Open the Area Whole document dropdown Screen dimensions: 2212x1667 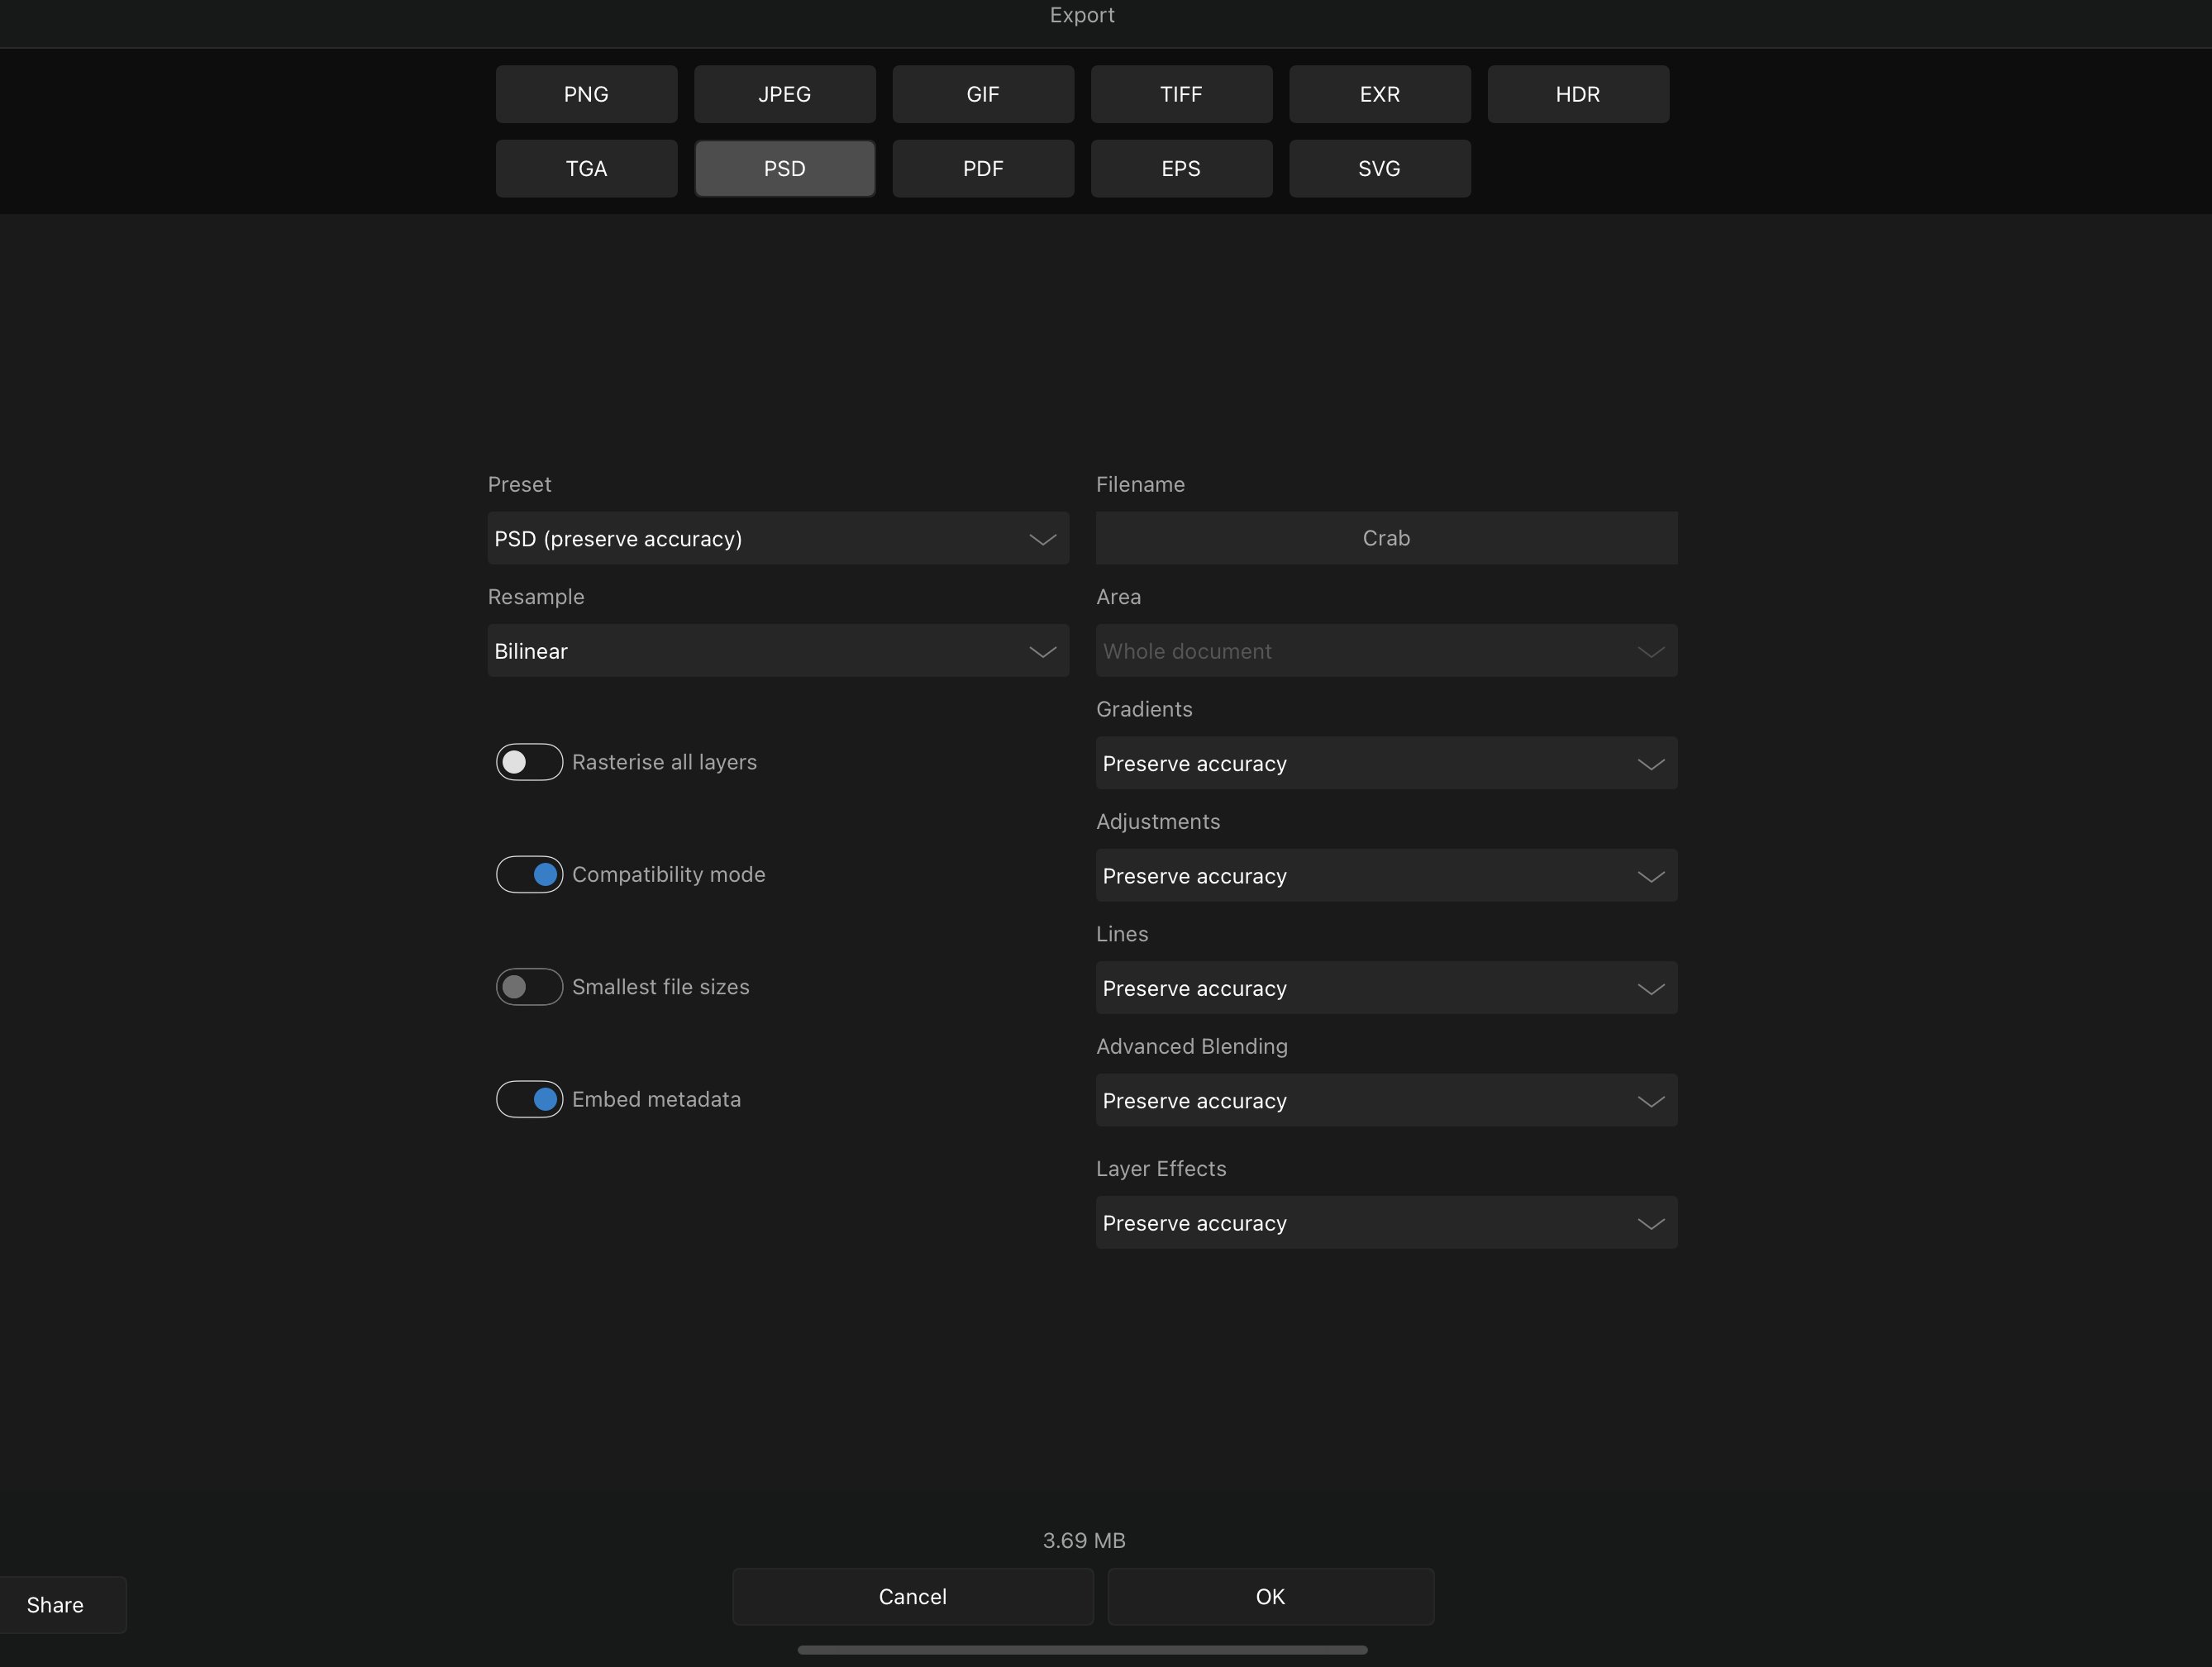(x=1386, y=651)
